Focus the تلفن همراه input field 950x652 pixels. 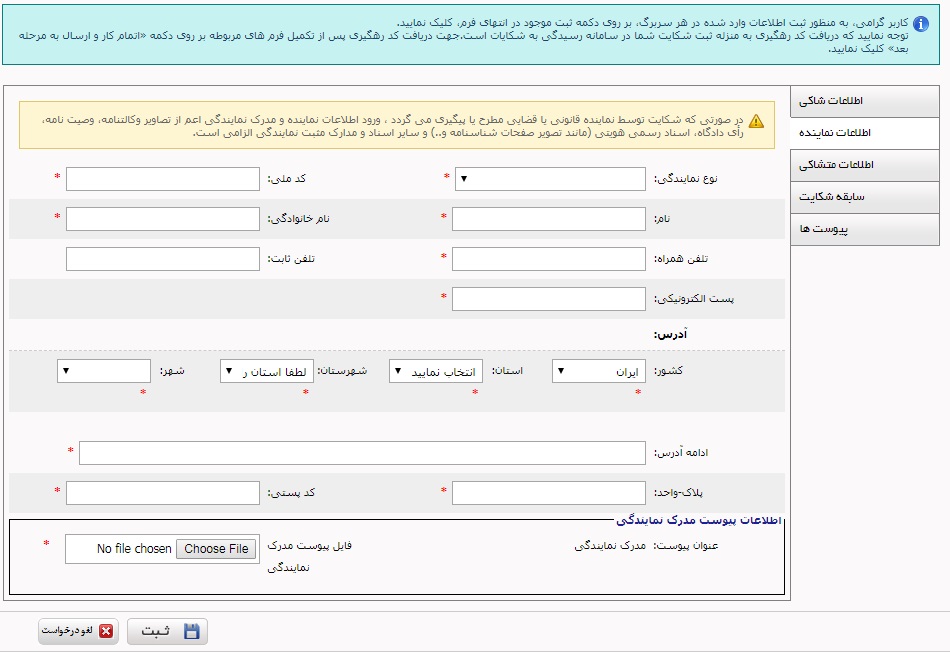[549, 259]
